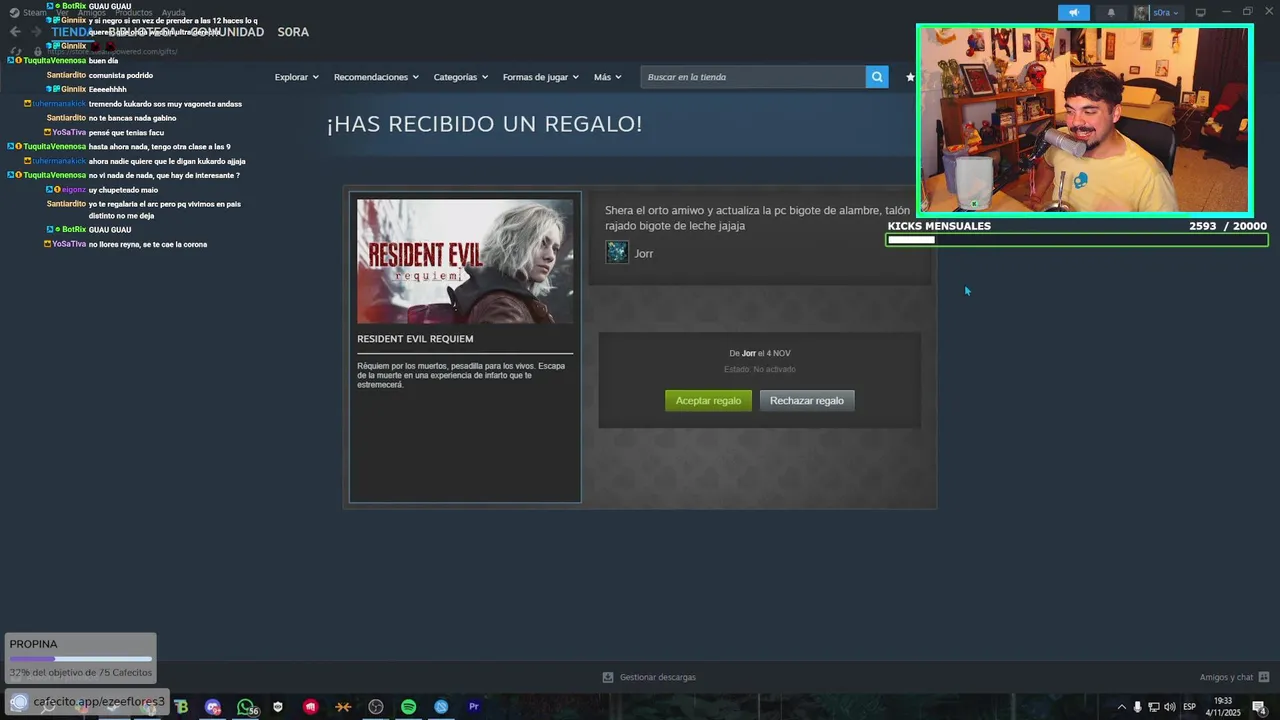
Task: Open the Steam notifications bell
Action: click(x=1111, y=13)
